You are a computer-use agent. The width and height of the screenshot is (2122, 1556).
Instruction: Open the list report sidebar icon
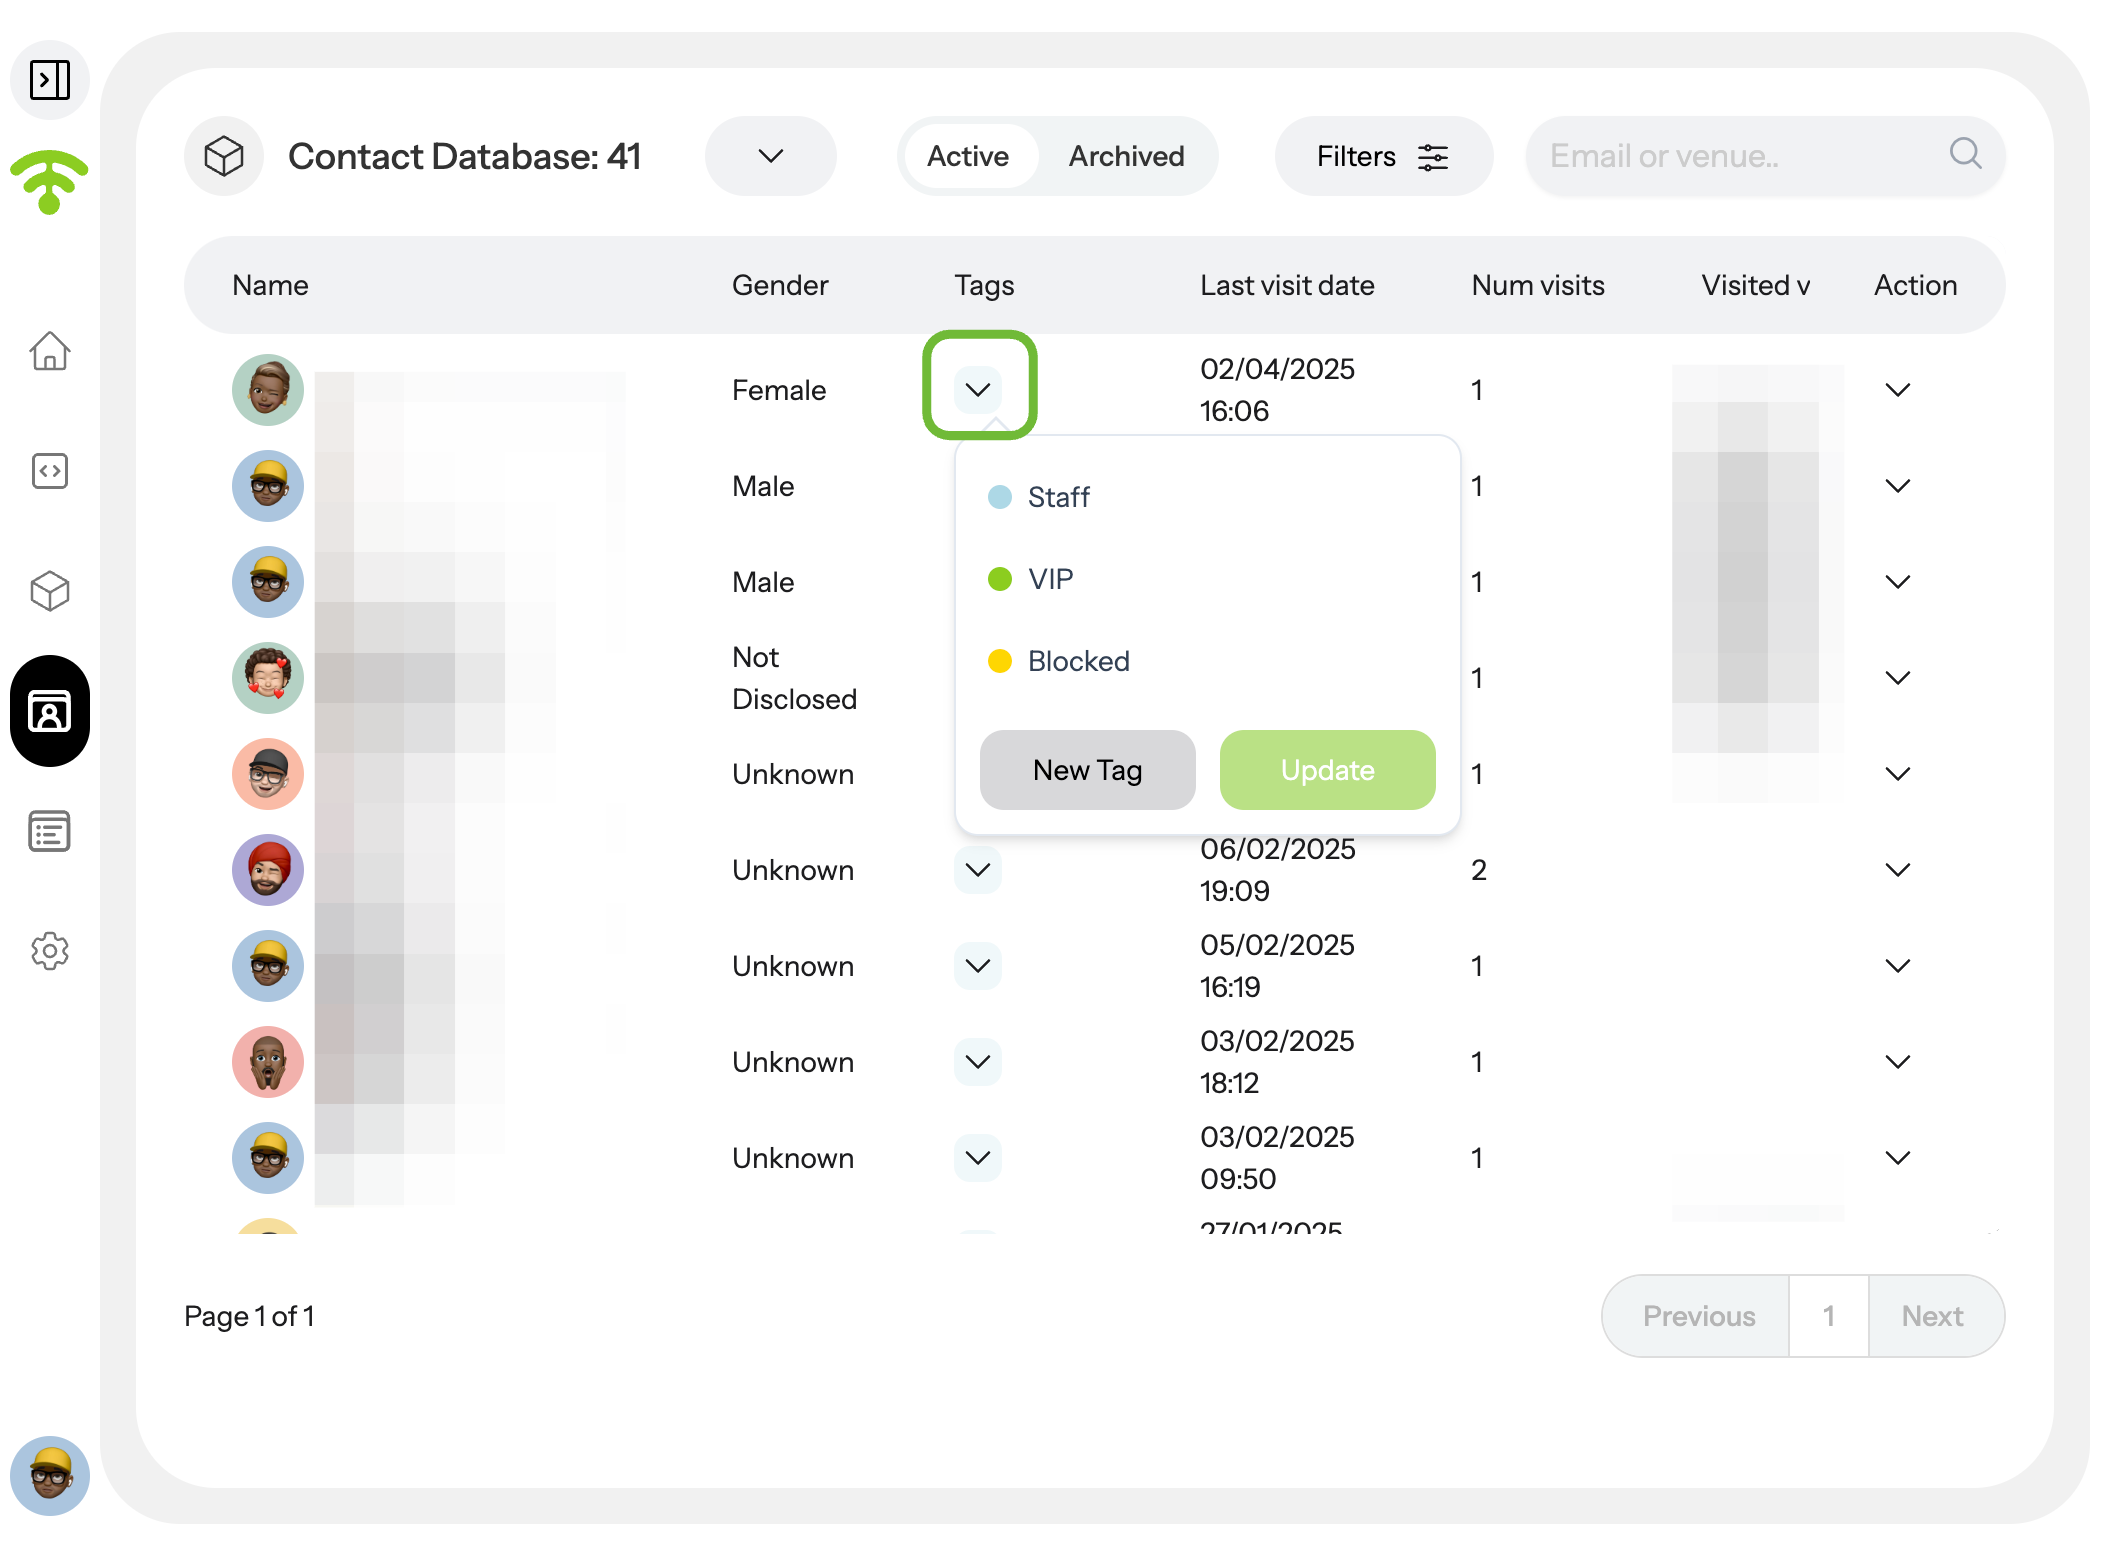pos(49,831)
